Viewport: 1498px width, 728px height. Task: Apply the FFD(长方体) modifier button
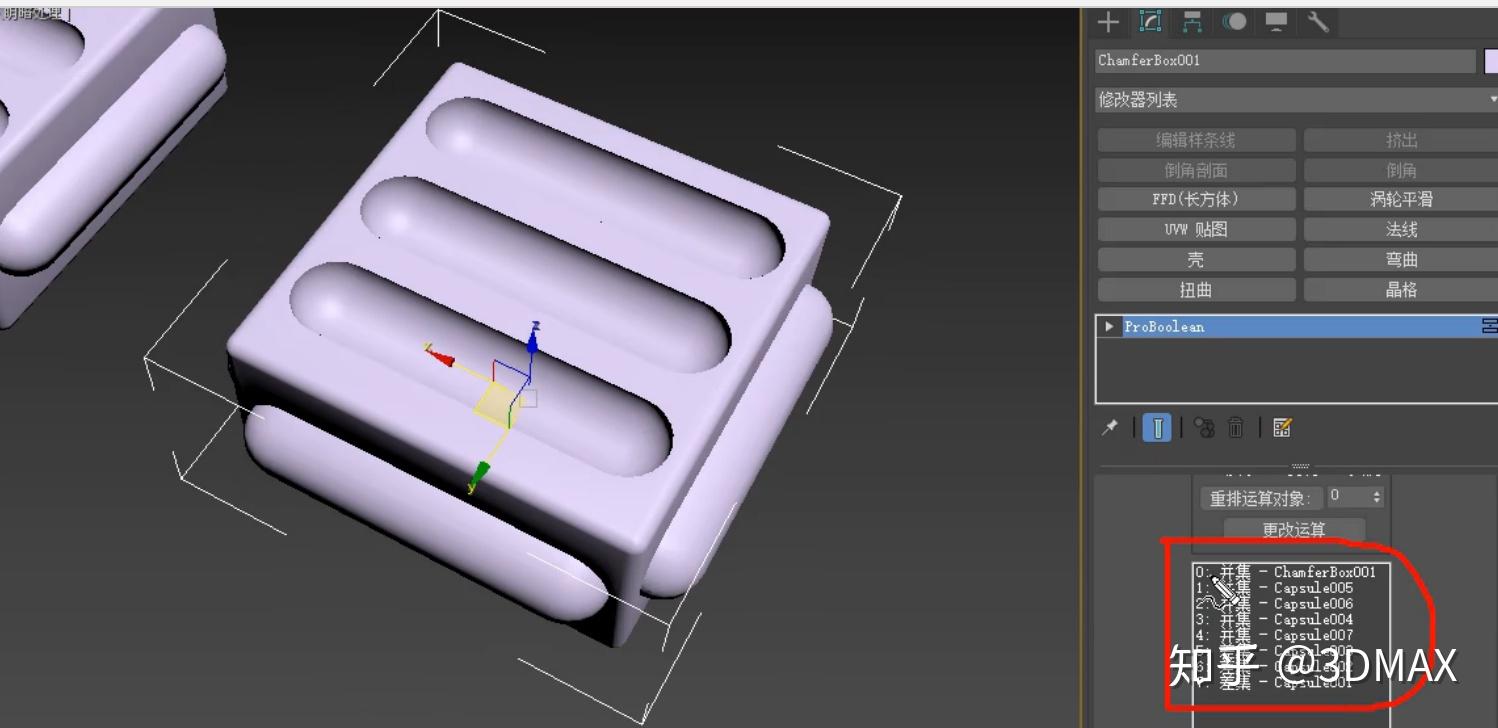click(x=1197, y=199)
